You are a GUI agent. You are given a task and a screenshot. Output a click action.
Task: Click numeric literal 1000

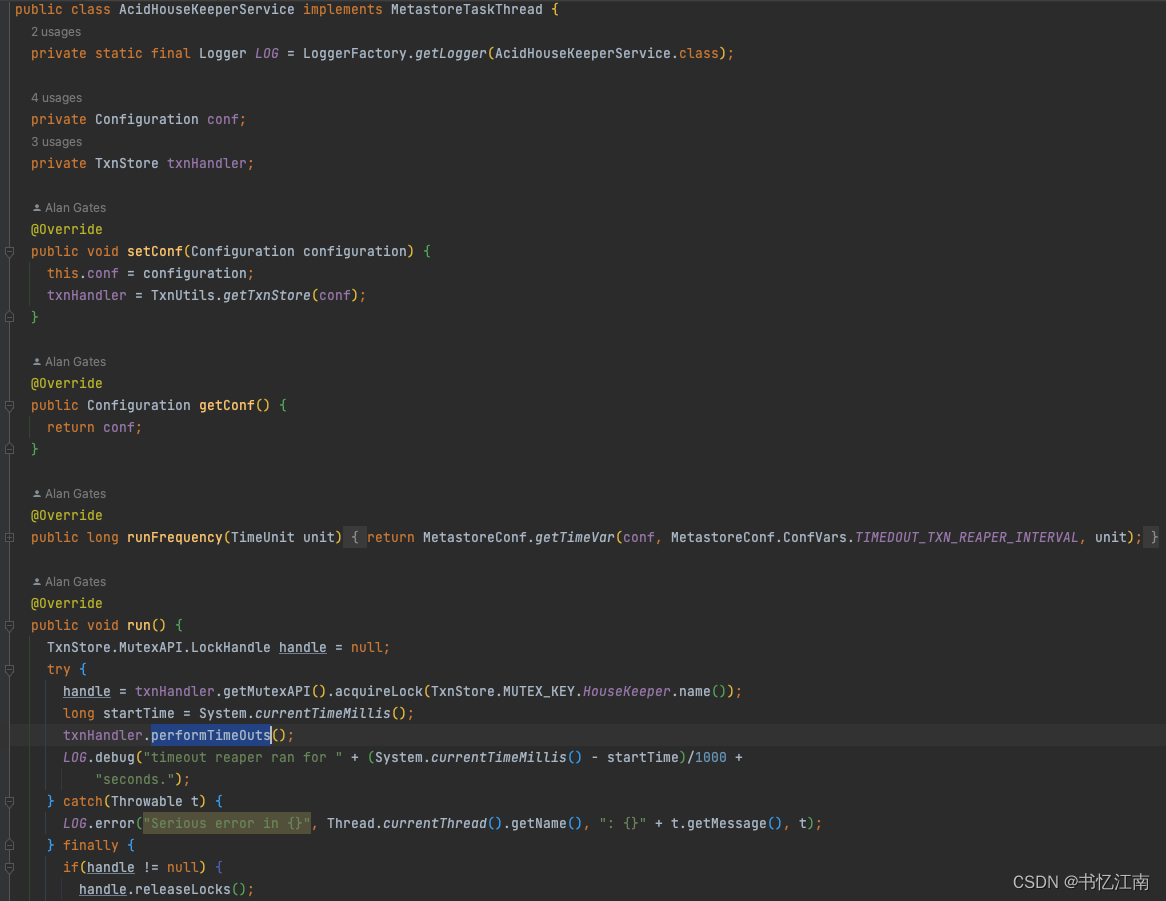pos(711,758)
